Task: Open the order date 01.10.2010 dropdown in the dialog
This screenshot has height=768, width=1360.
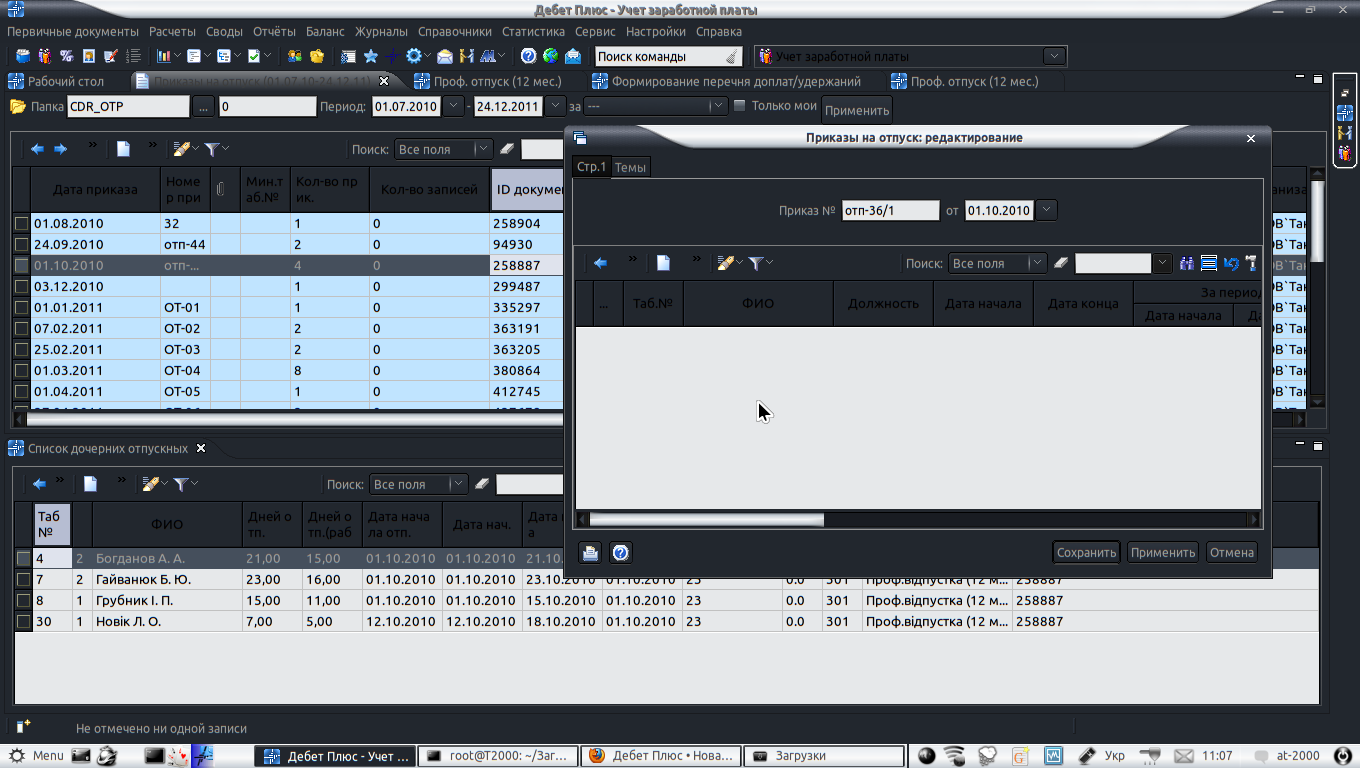Action: tap(1045, 210)
